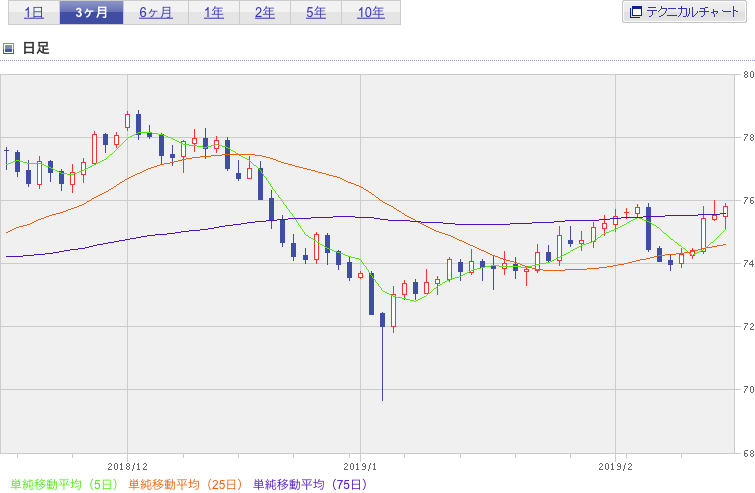Click the blue square icon beside 日足

tap(8, 48)
